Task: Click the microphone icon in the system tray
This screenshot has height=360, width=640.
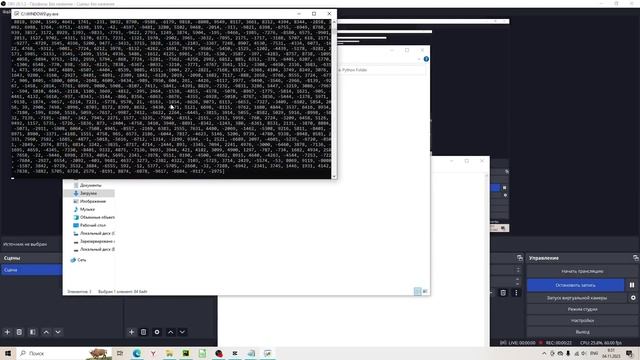Action: (568, 353)
